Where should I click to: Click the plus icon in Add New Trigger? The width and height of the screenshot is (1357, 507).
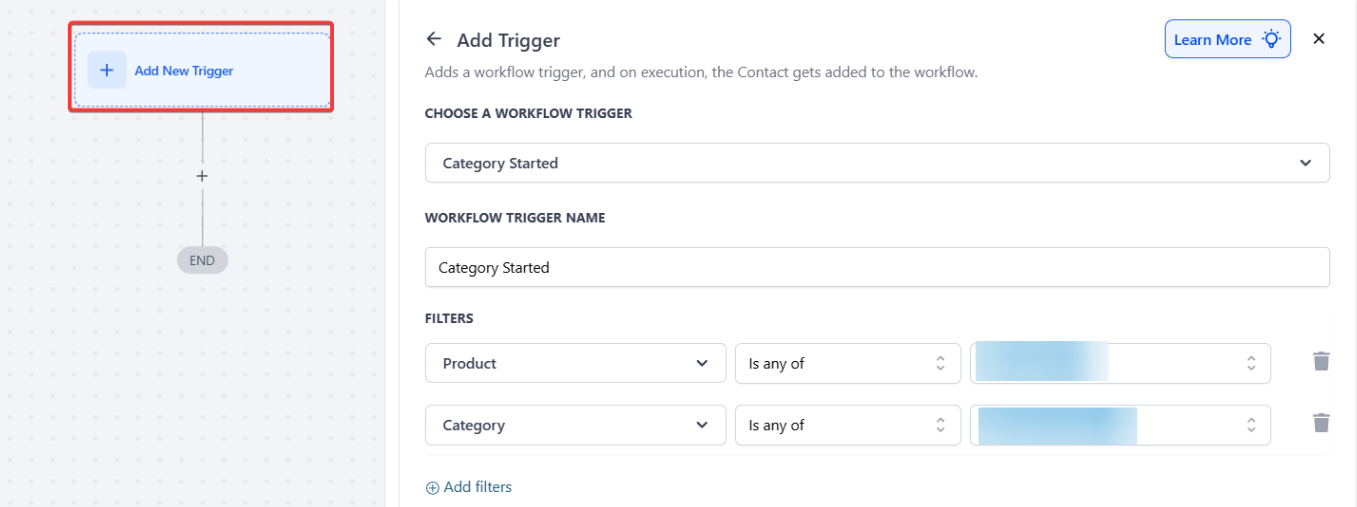107,71
